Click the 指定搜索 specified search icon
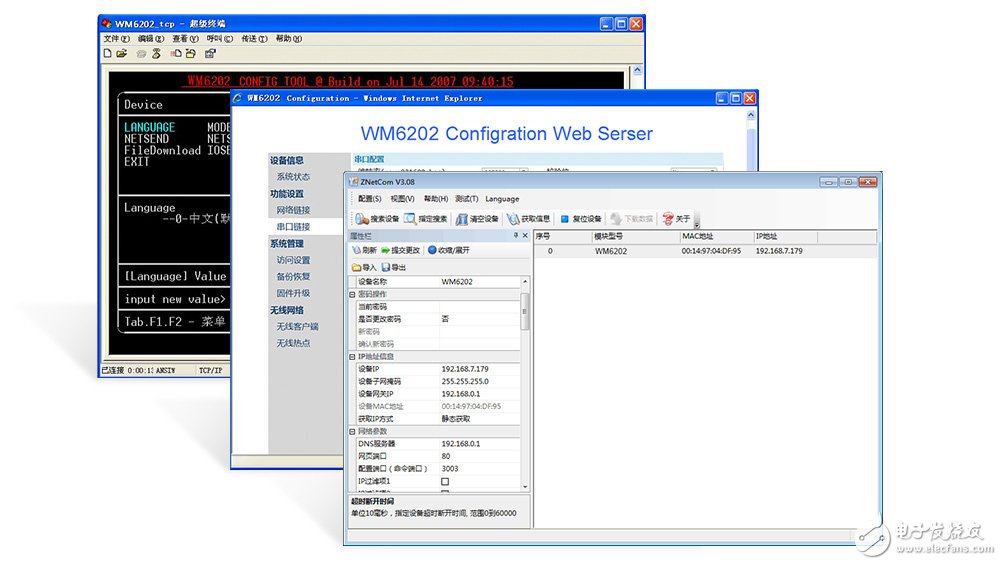 click(x=411, y=219)
